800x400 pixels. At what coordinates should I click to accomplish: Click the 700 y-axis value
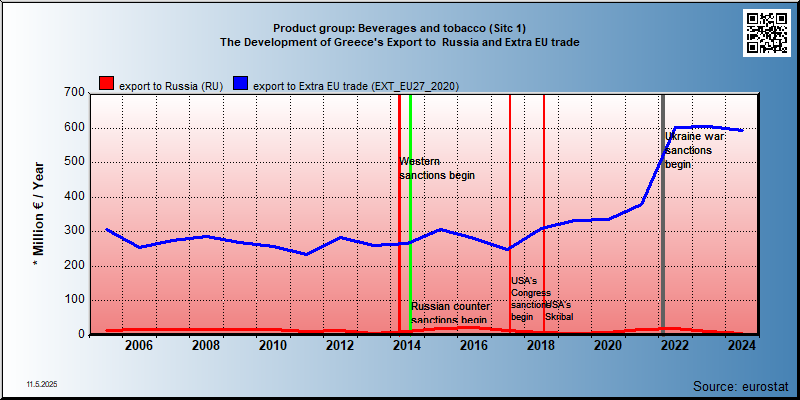pyautogui.click(x=74, y=93)
